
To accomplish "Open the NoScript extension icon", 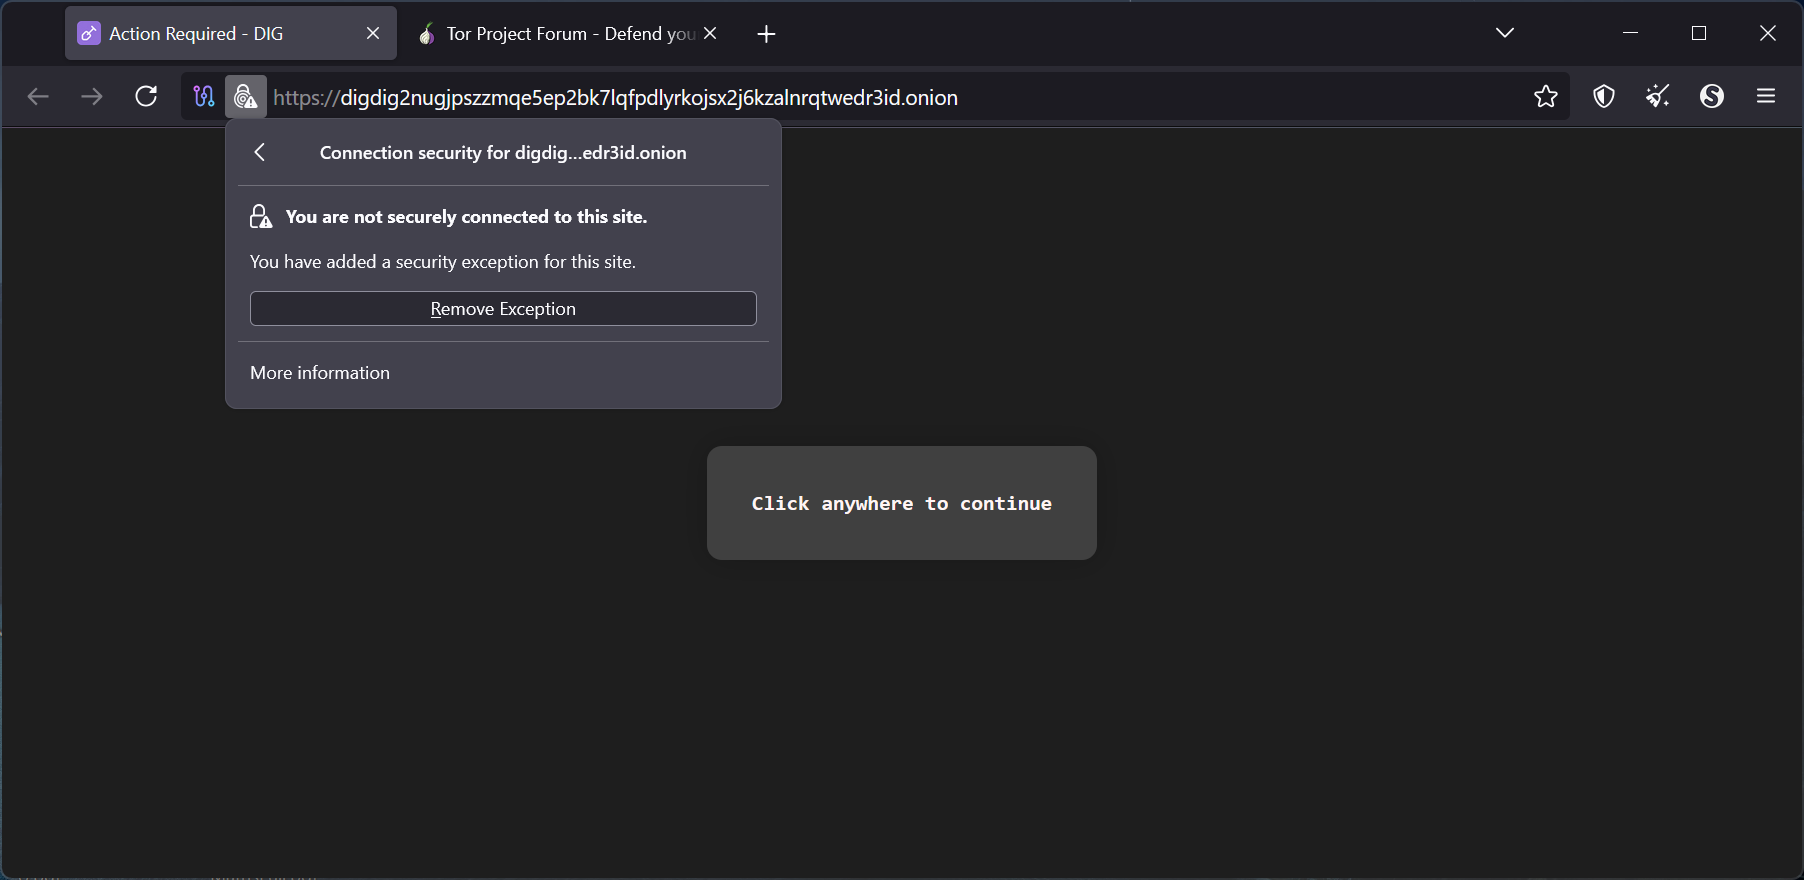I will 1711,97.
